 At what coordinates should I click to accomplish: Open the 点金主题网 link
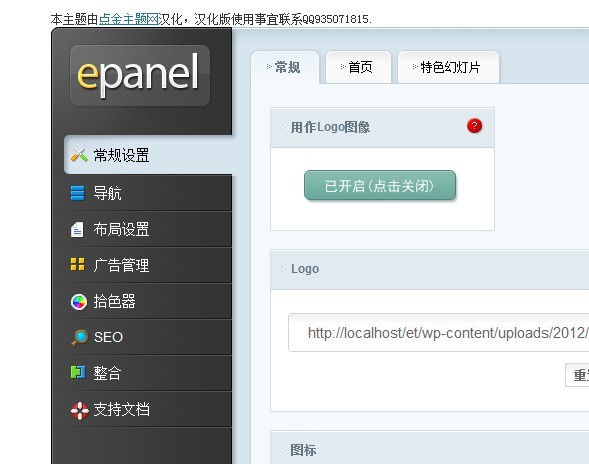click(128, 19)
